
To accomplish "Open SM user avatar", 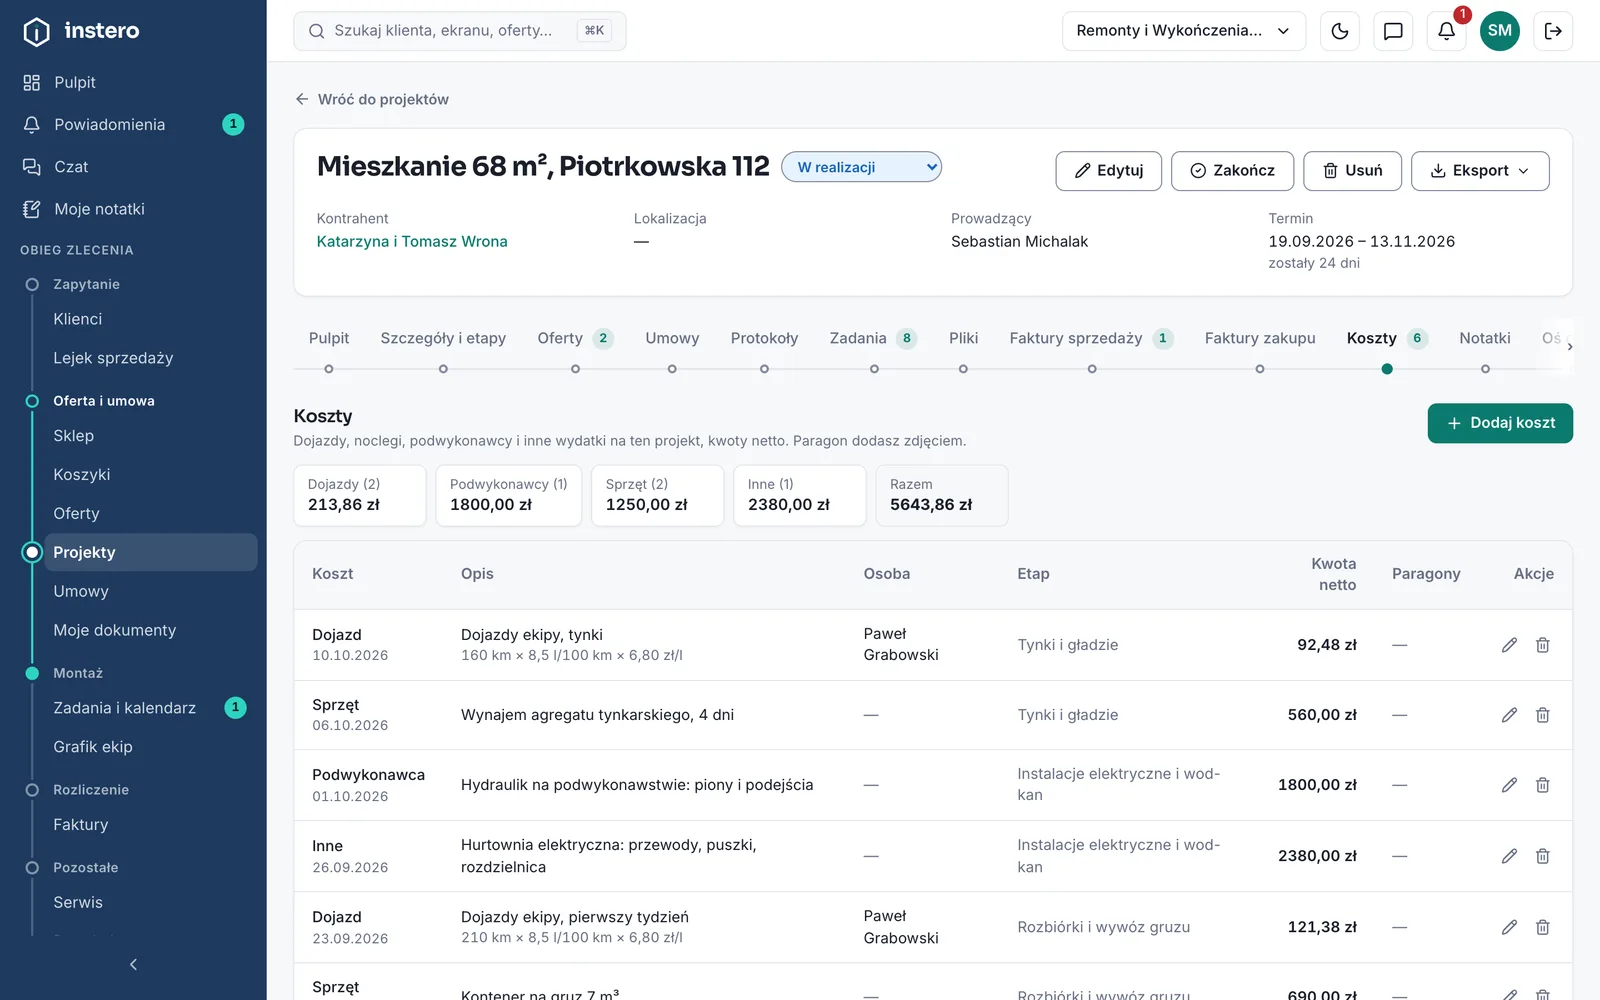I will [x=1499, y=31].
